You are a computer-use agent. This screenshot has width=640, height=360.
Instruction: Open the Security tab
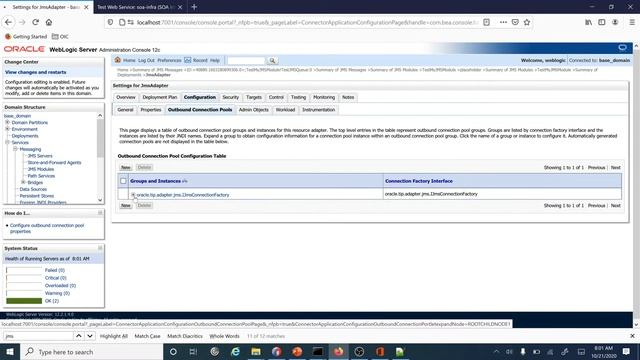(231, 97)
